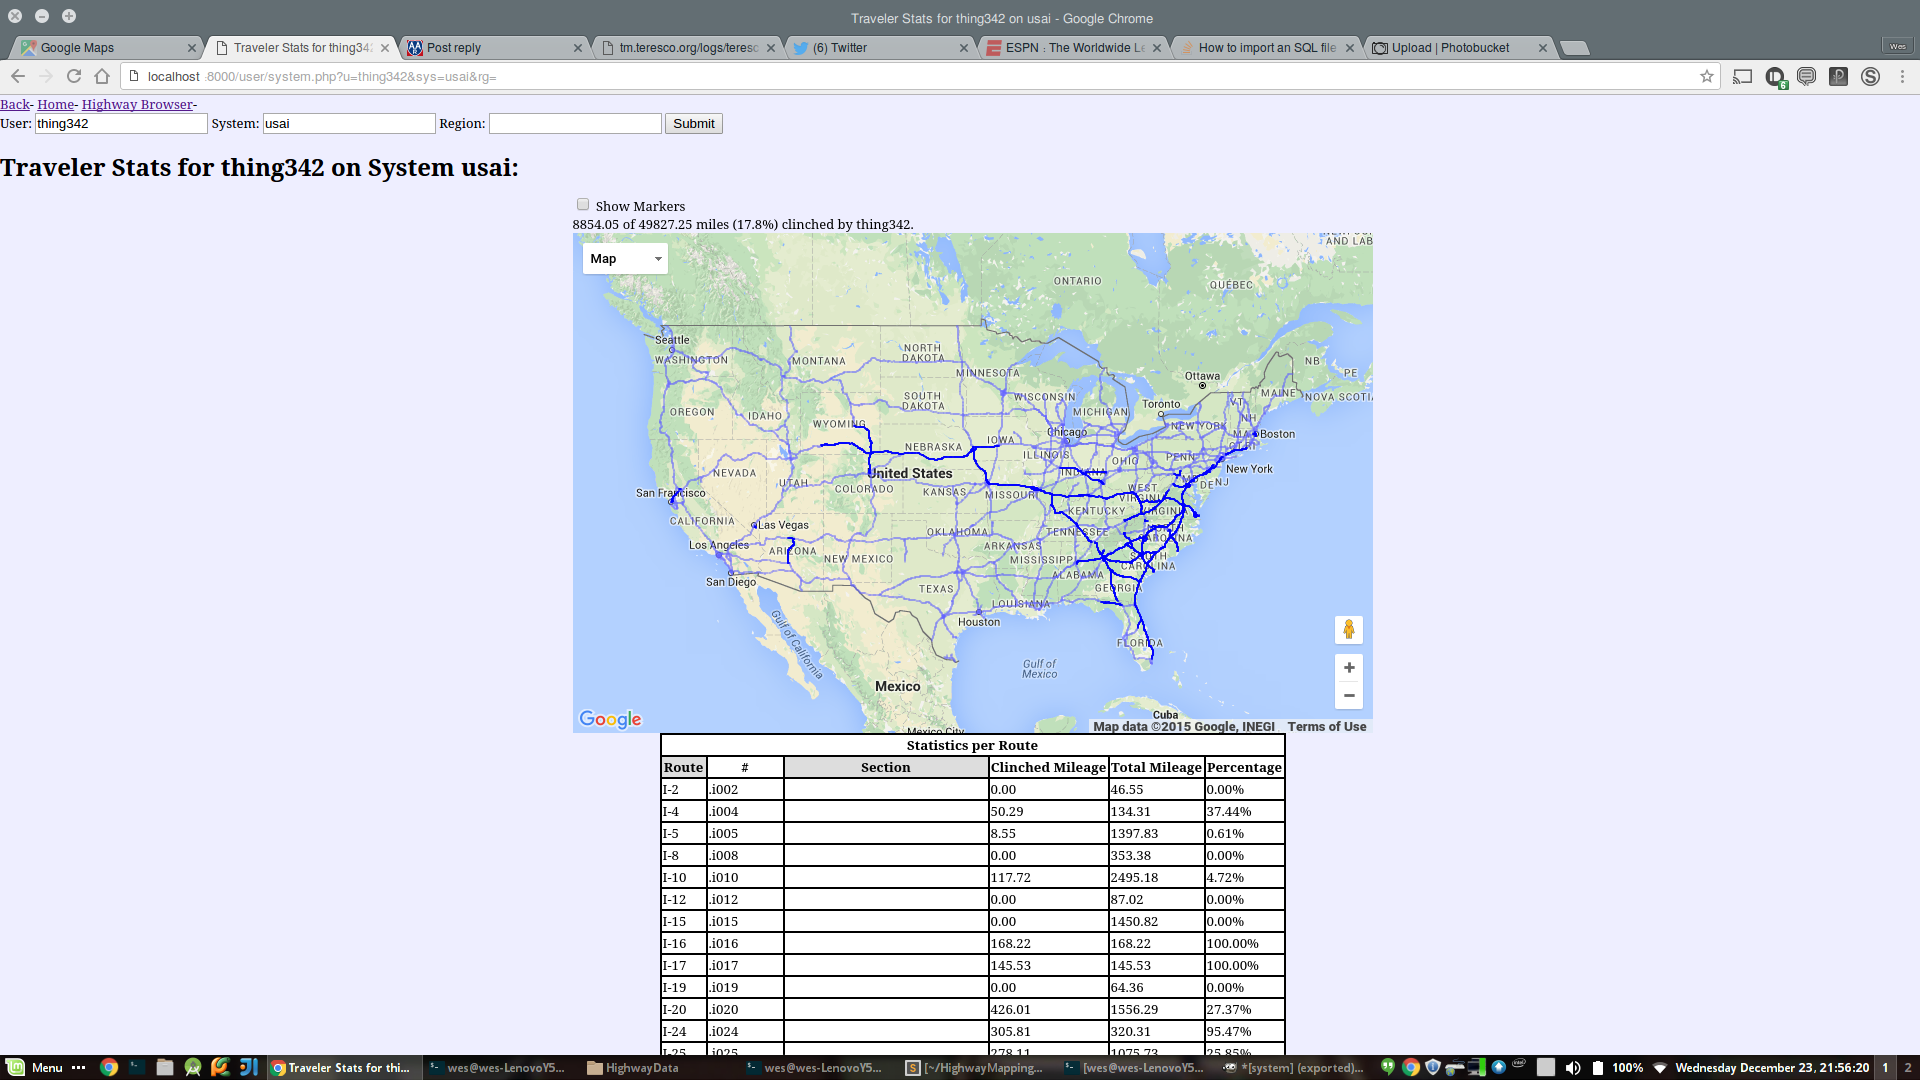Viewport: 1920px width, 1080px height.
Task: Switch to the Post reply tab
Action: tap(492, 48)
